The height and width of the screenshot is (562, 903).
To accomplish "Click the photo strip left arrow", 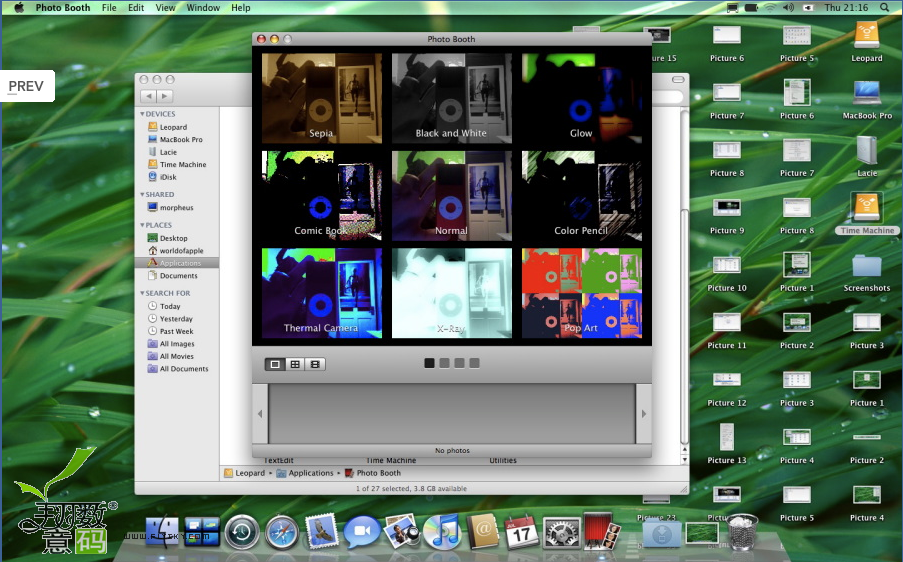I will tap(260, 413).
